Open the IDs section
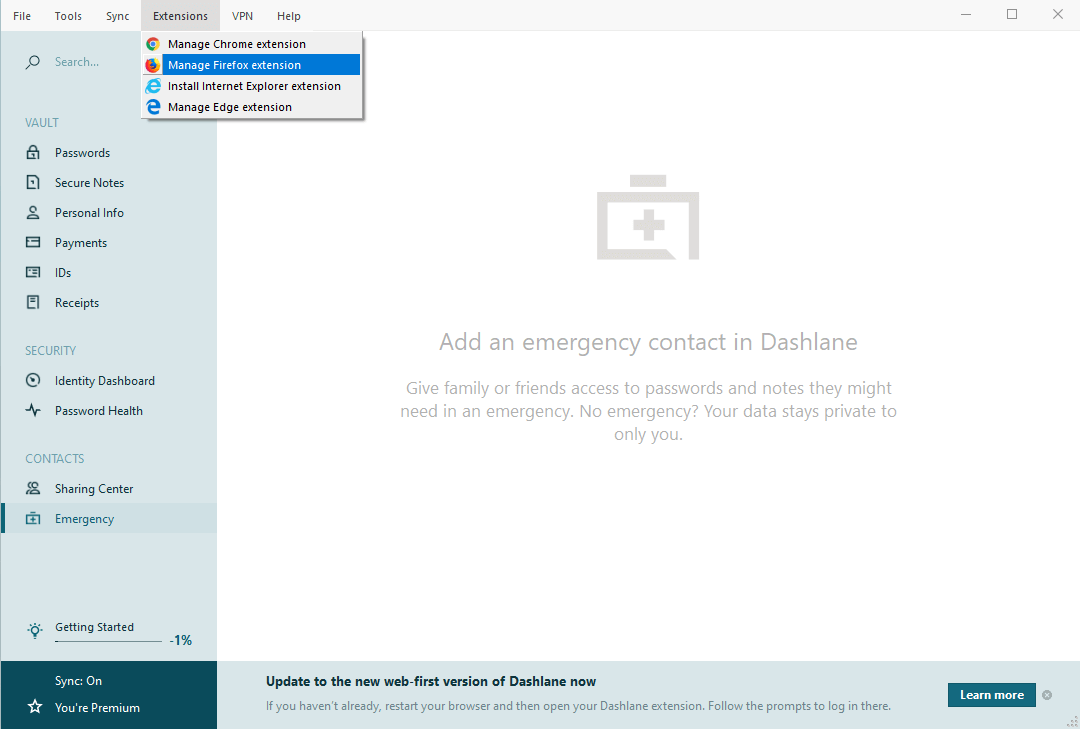 point(109,272)
